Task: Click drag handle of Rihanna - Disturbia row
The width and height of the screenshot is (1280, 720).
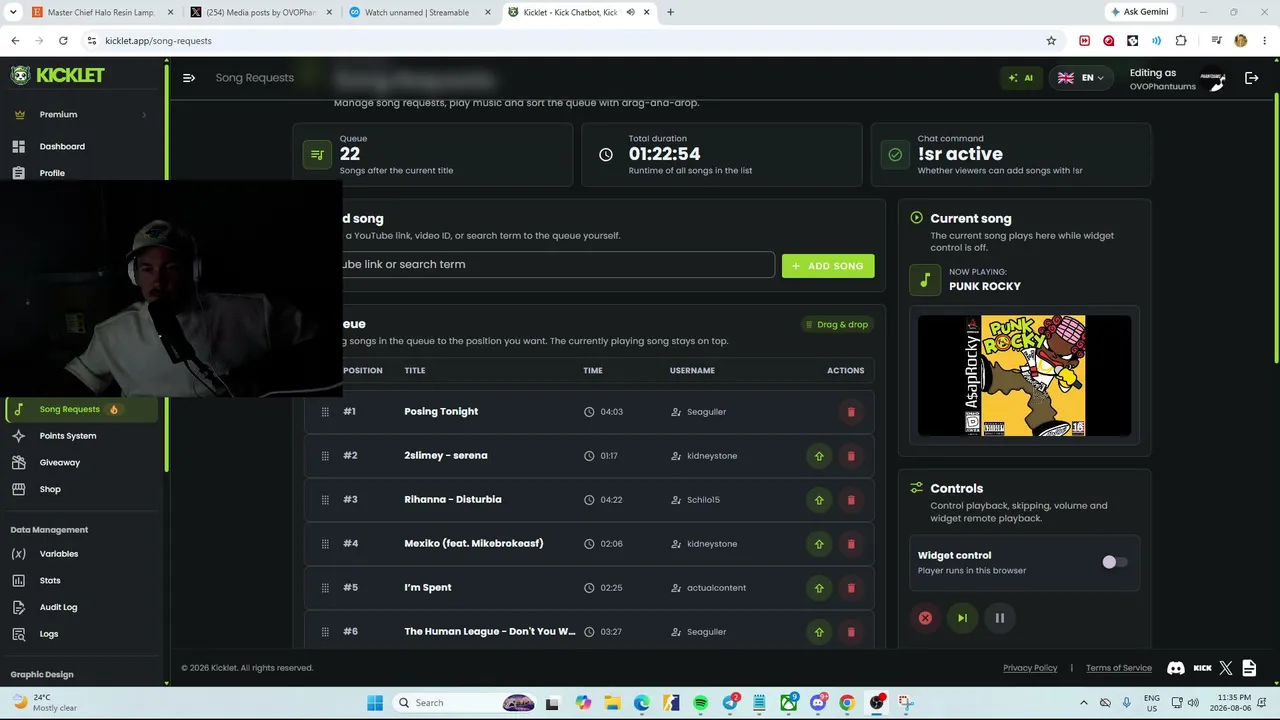Action: (x=325, y=500)
